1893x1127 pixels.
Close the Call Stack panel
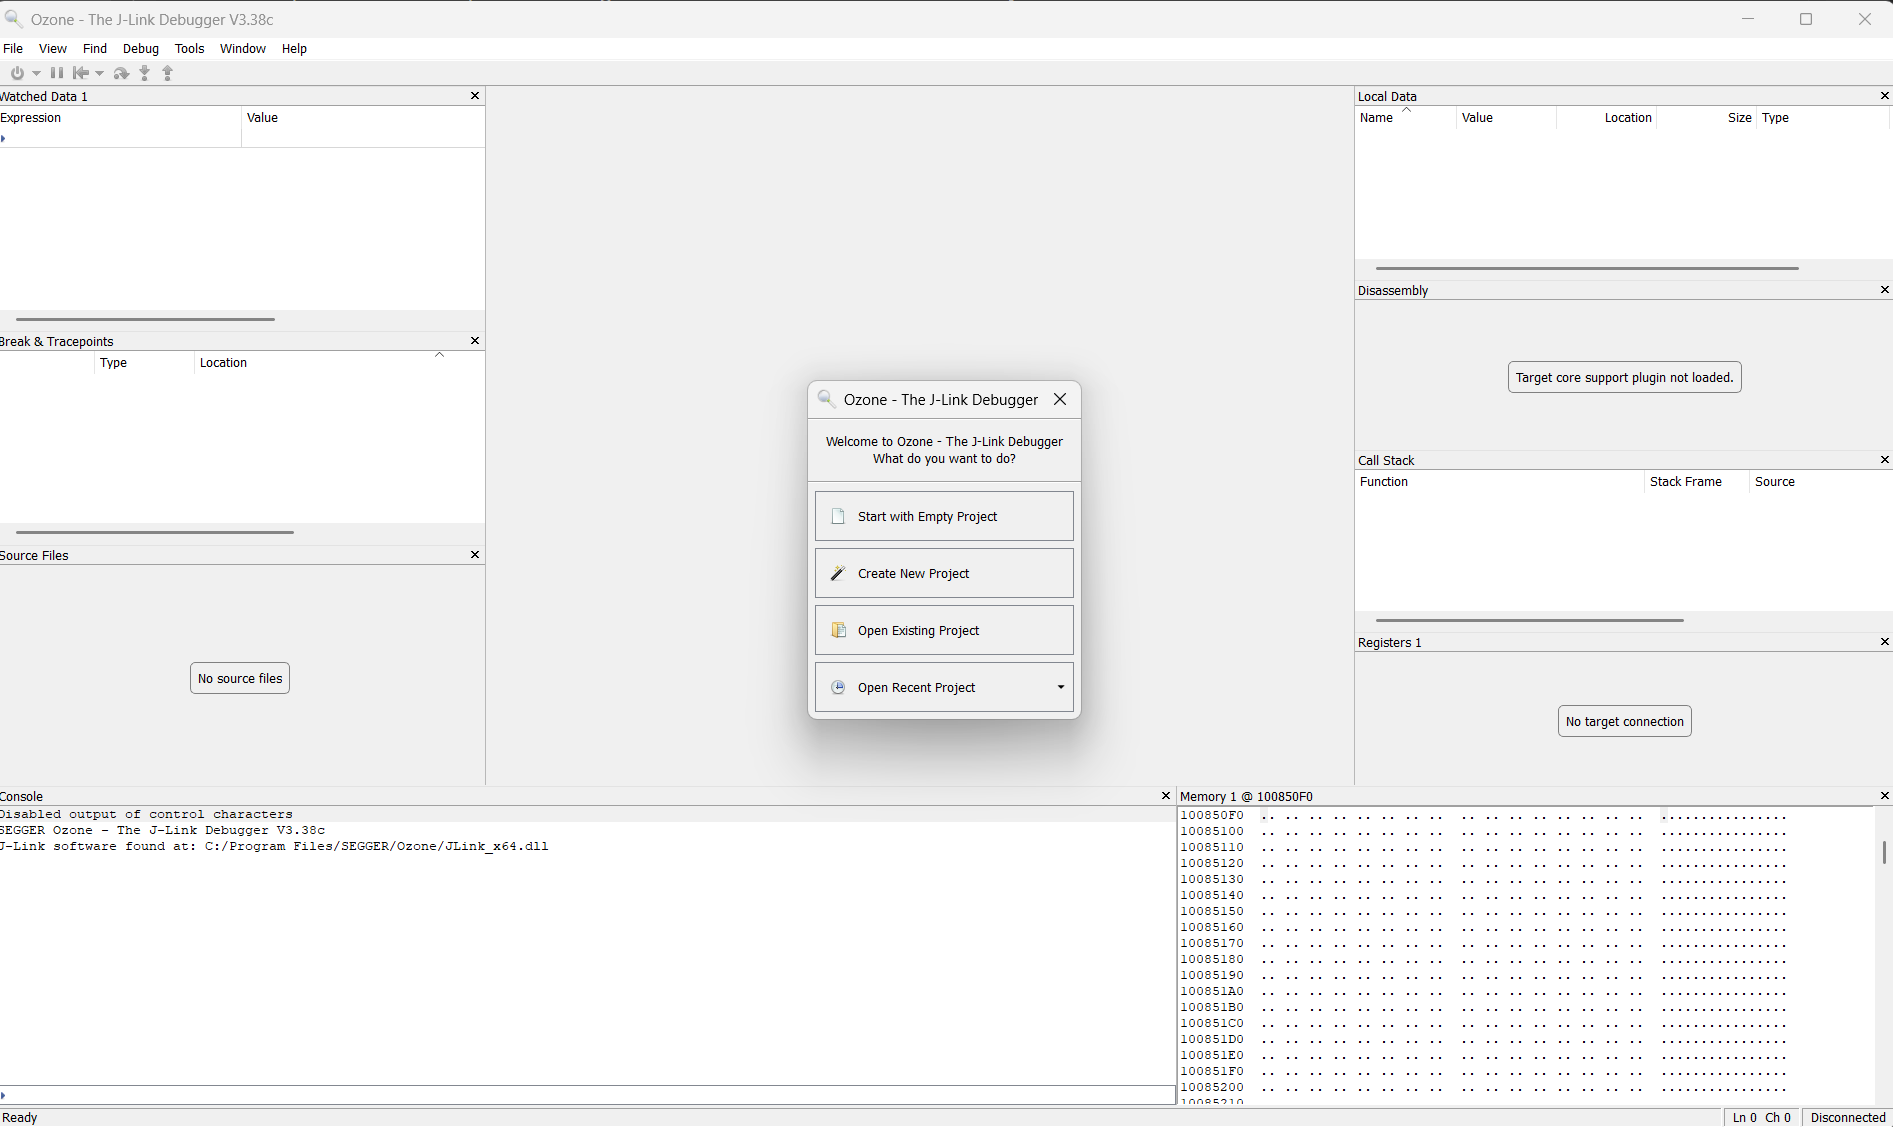coord(1885,460)
